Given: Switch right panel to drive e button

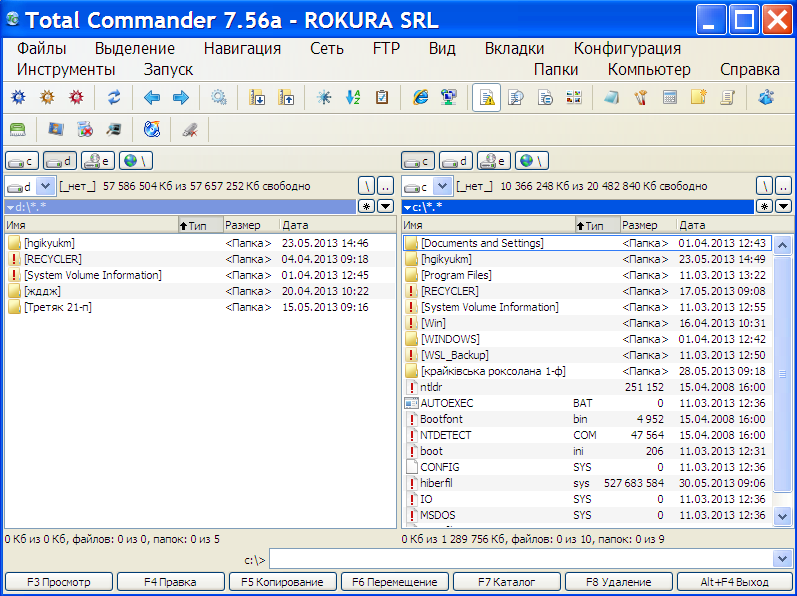Looking at the screenshot, I should pos(494,161).
